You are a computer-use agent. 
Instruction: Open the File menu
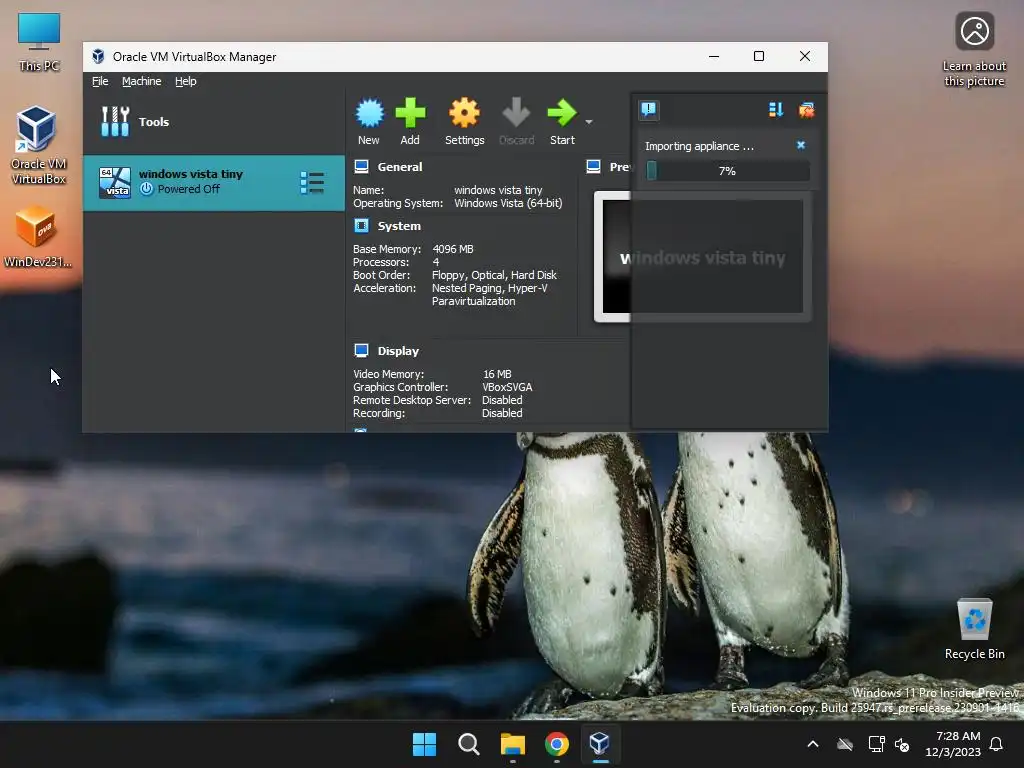(x=100, y=81)
